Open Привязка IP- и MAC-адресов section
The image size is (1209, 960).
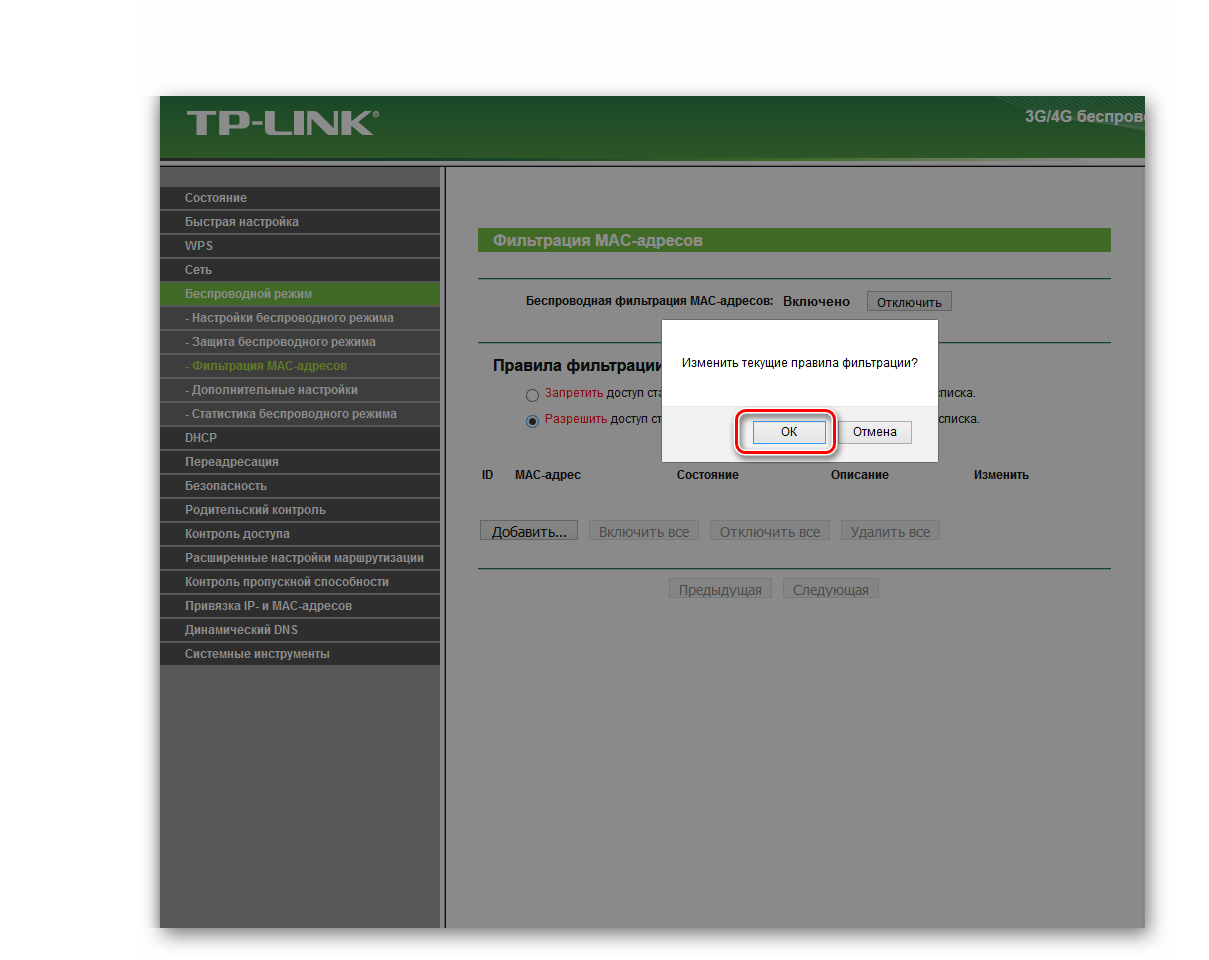[x=268, y=606]
